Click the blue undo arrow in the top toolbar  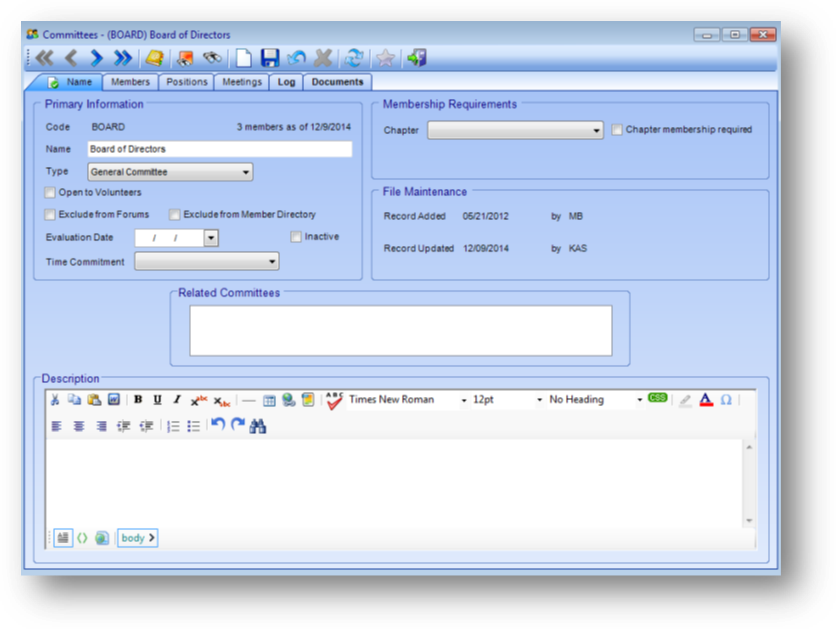[x=296, y=58]
